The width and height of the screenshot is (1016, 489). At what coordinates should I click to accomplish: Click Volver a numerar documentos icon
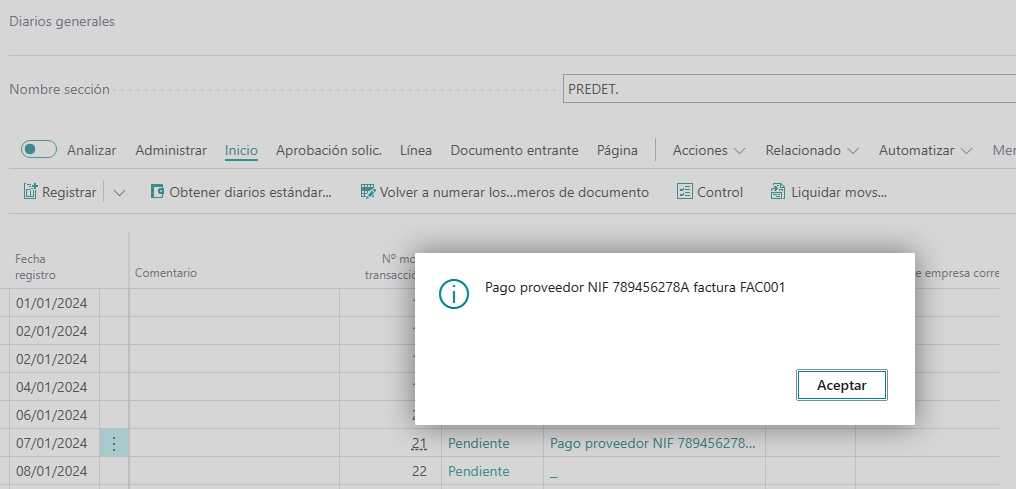pyautogui.click(x=368, y=192)
